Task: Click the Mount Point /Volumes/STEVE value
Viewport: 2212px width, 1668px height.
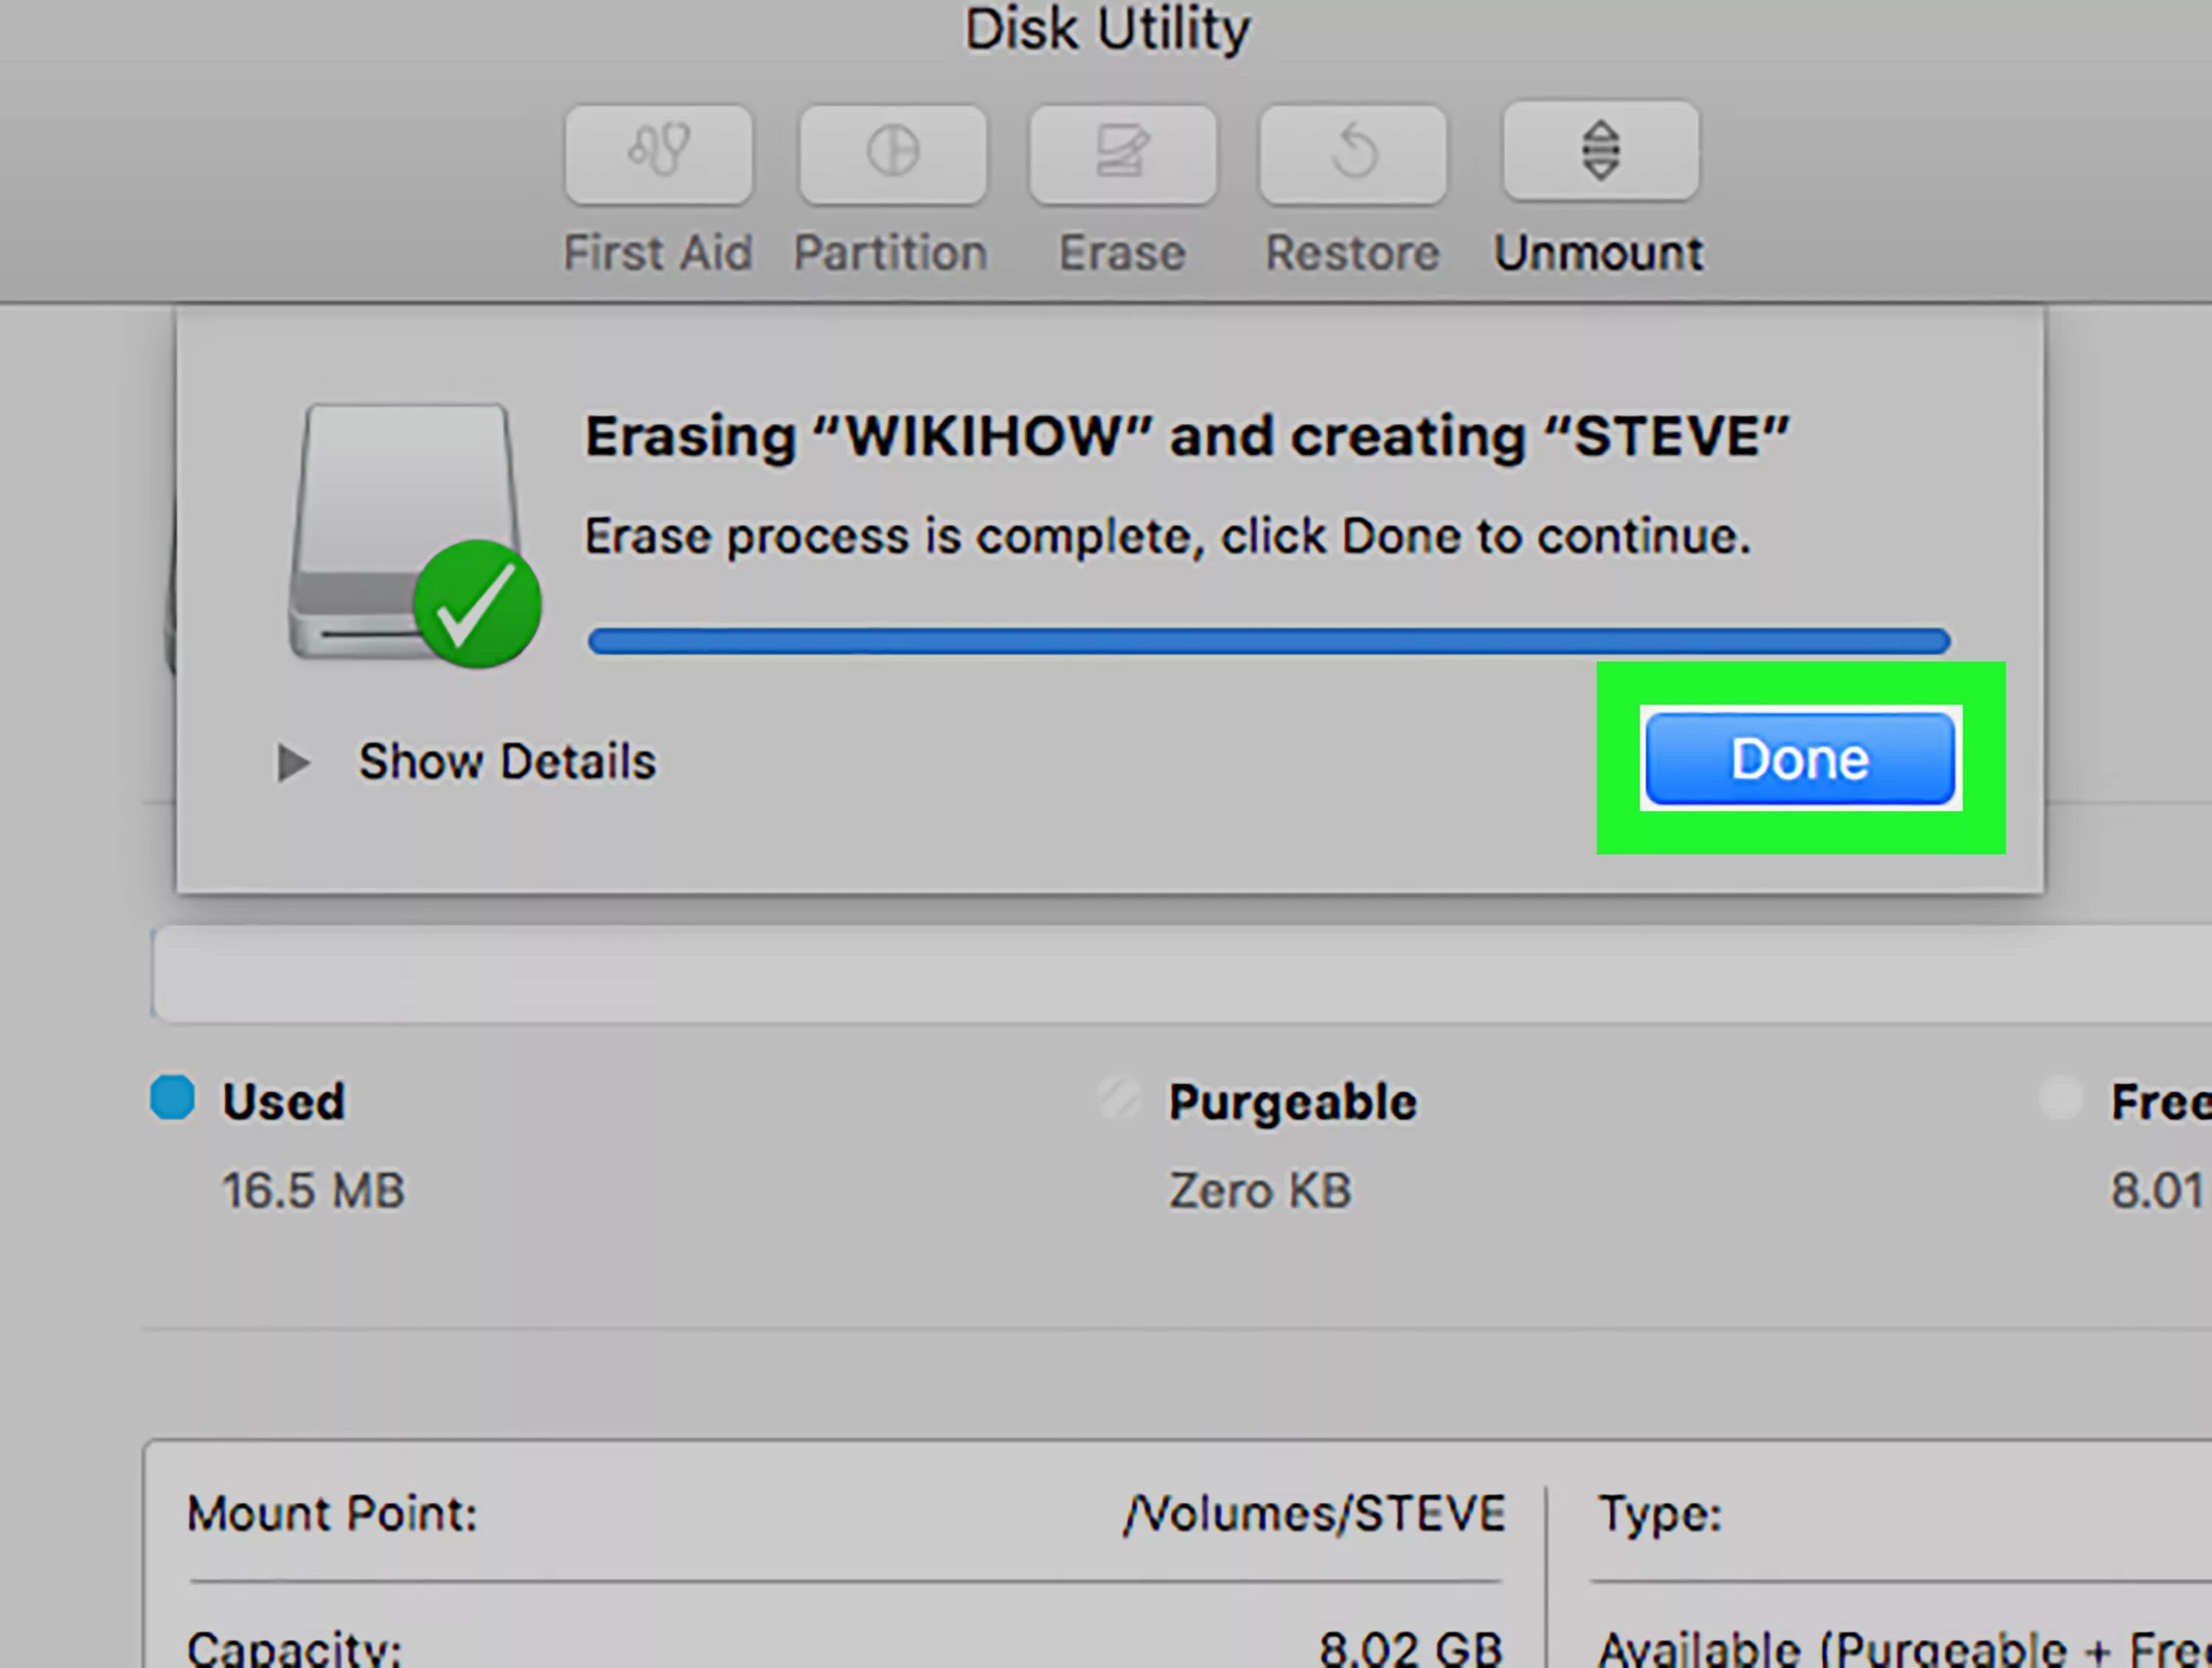Action: tap(1313, 1514)
